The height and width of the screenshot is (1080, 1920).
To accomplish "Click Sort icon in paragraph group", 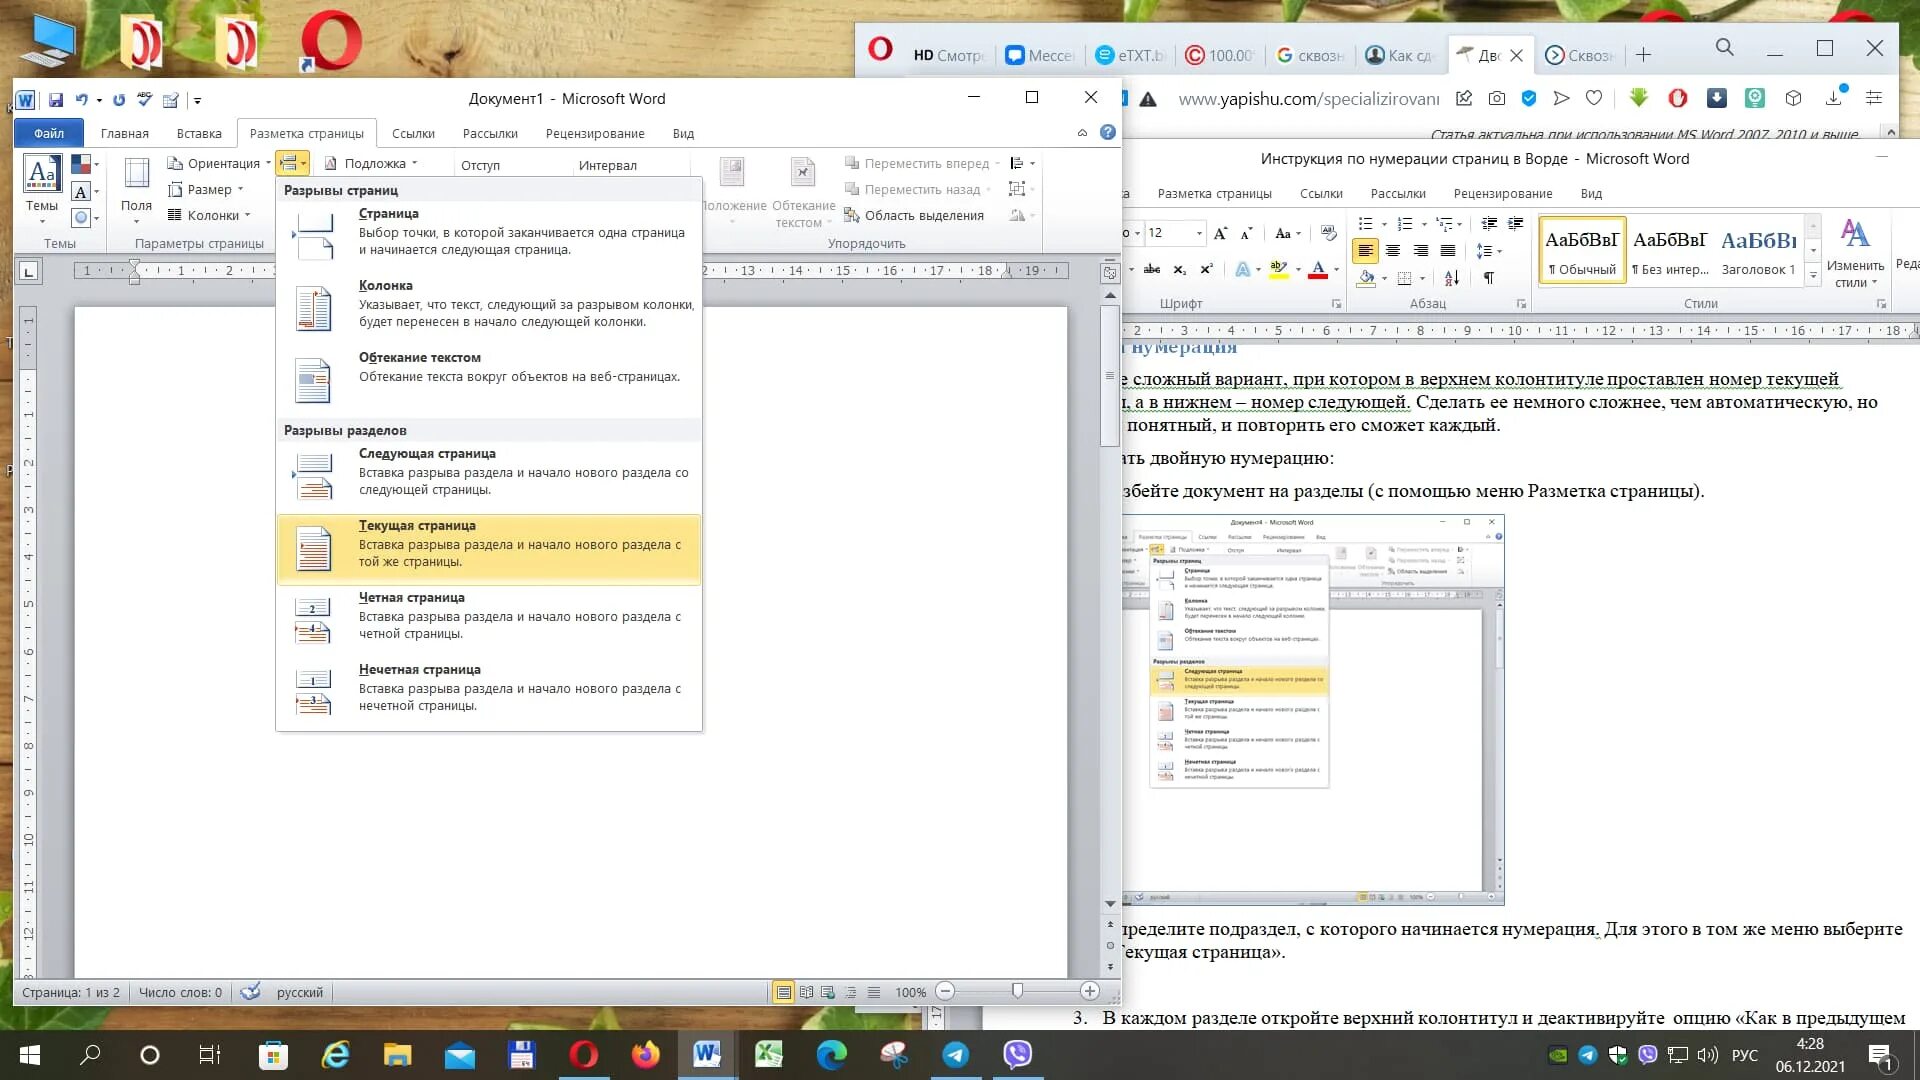I will point(1452,277).
